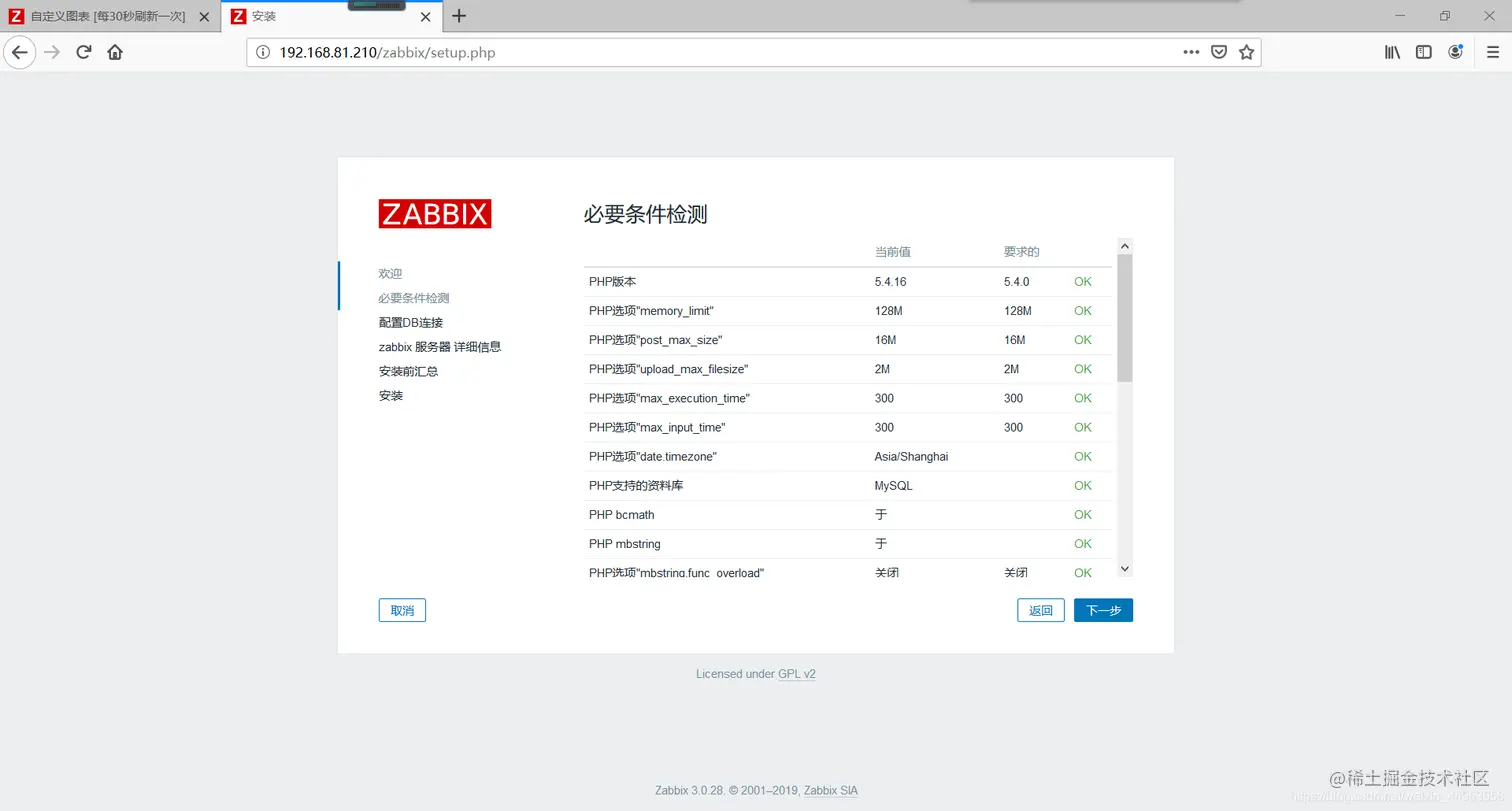Open the browser home page
Screen dimensions: 1512x811
point(115,52)
